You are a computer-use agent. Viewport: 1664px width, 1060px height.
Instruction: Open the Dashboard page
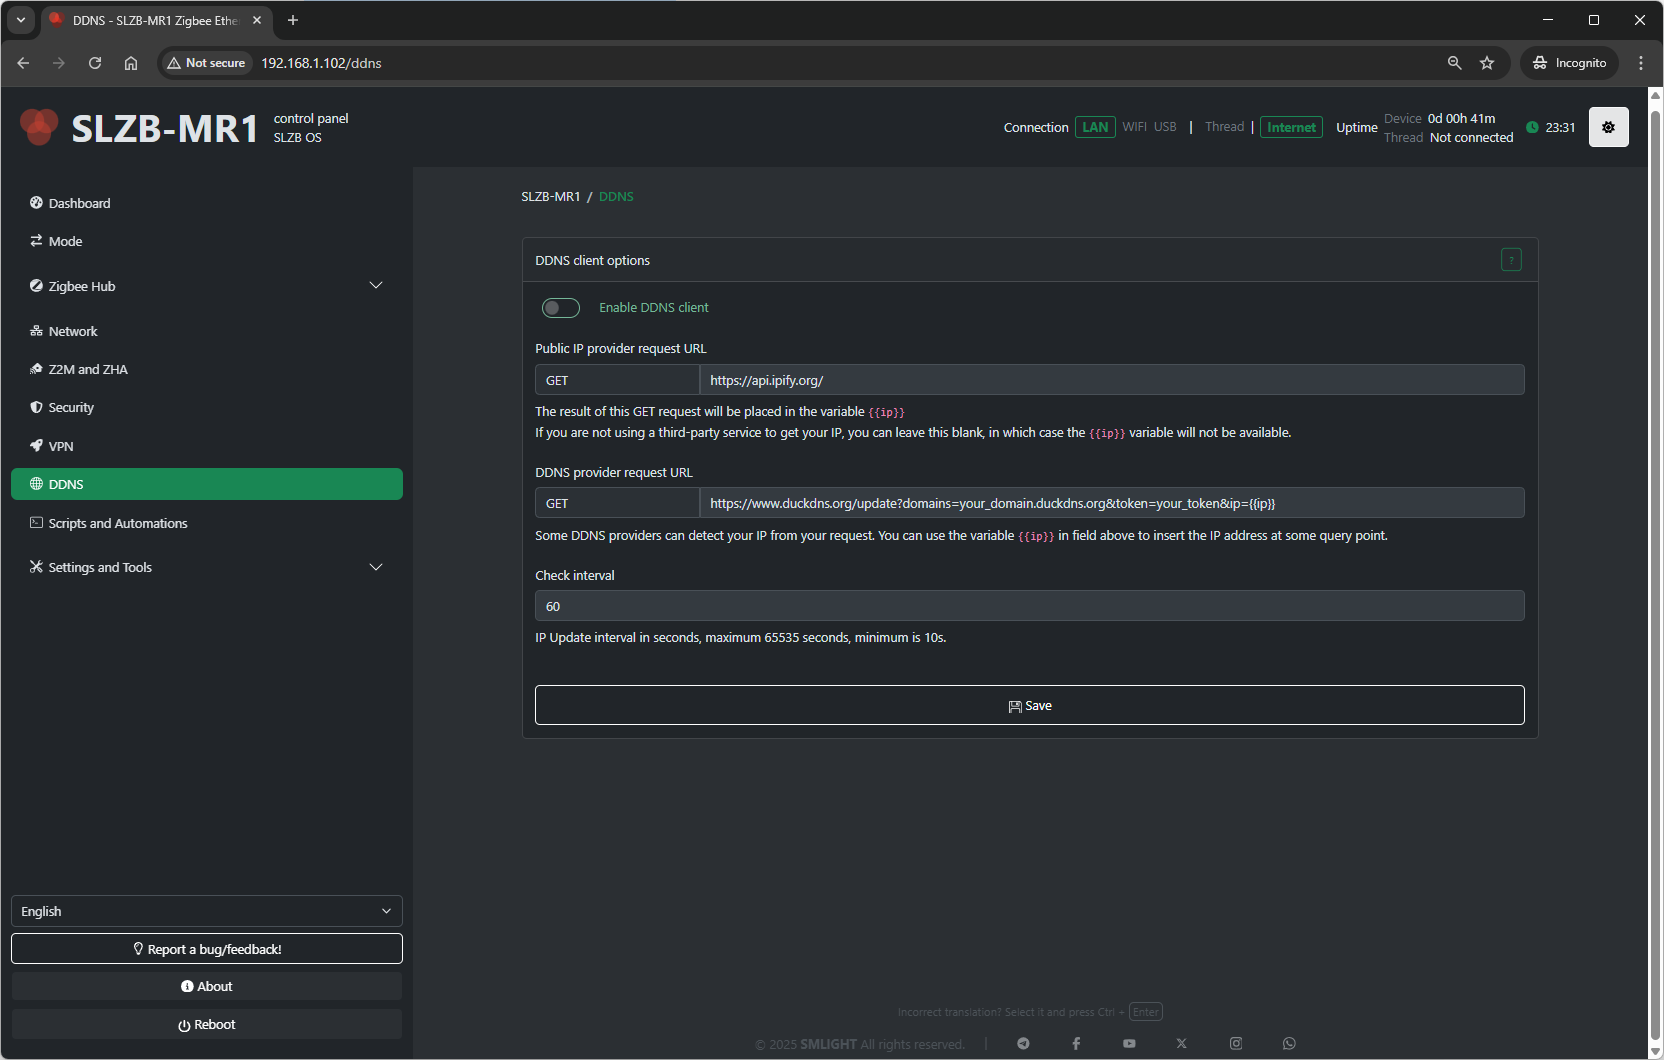[x=80, y=203]
